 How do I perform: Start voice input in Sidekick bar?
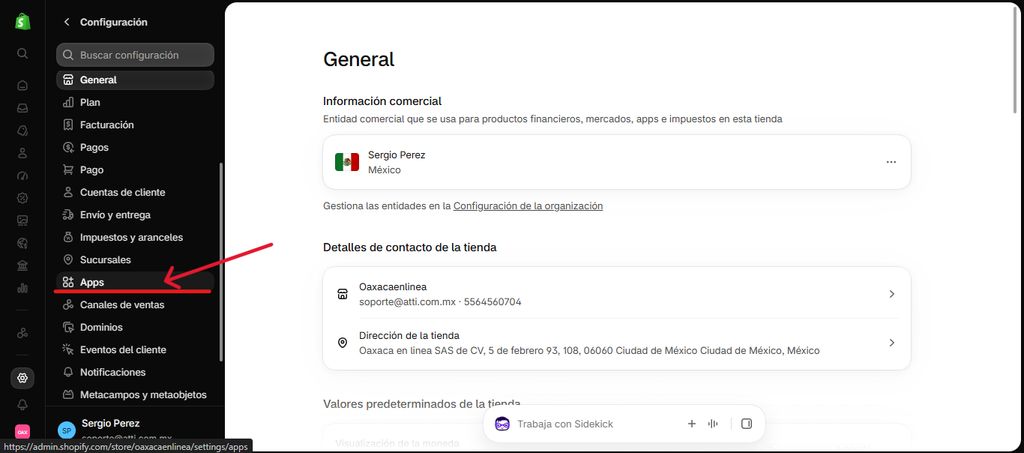712,424
